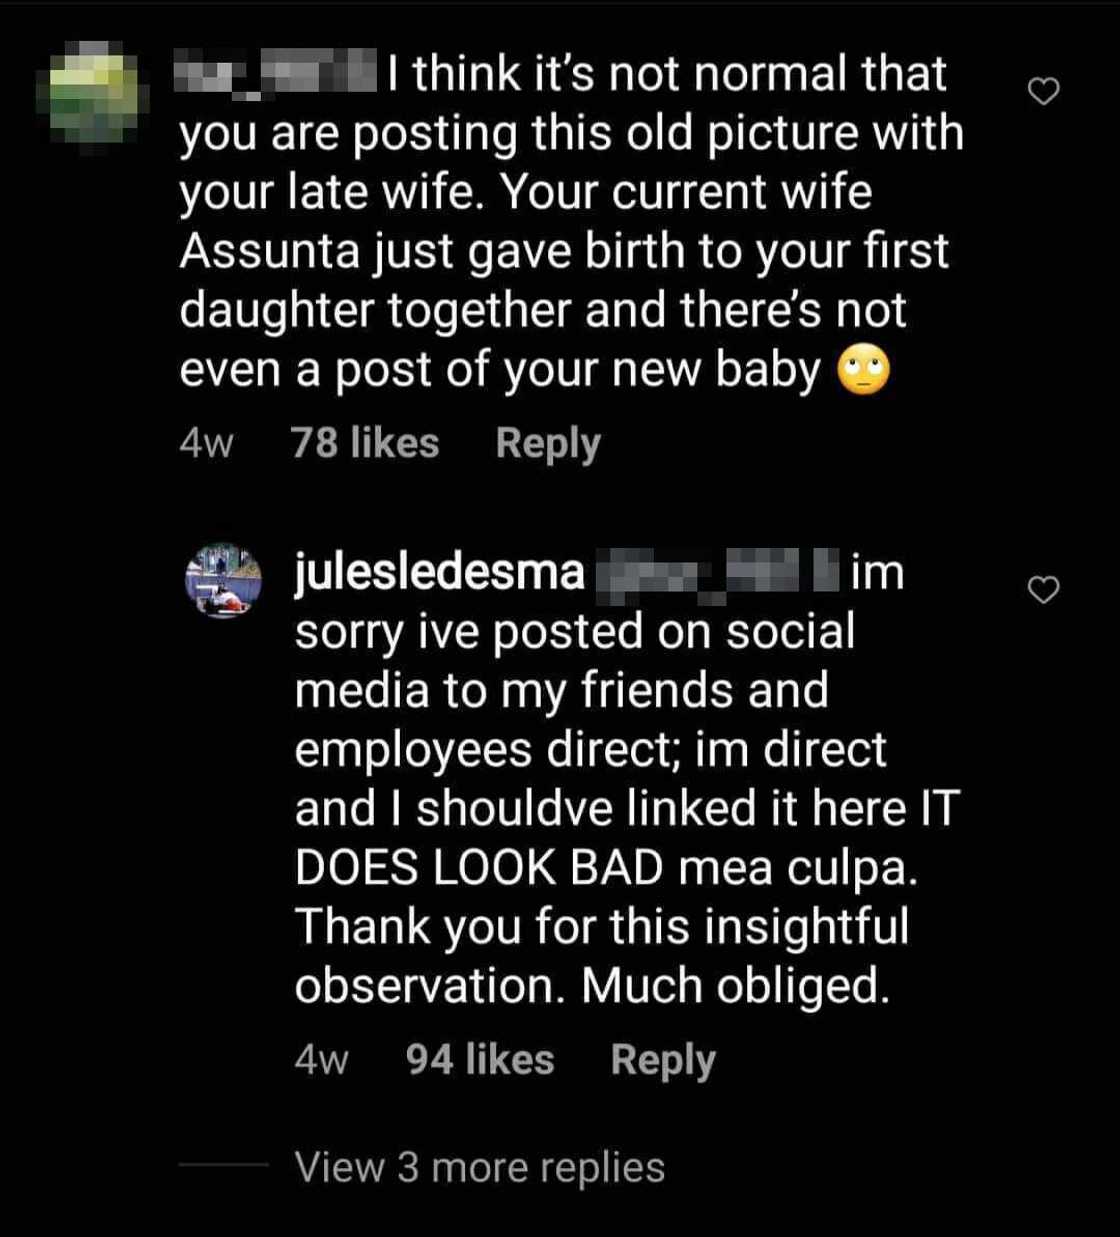The width and height of the screenshot is (1120, 1237).
Task: Reply to the first comment
Action: (x=547, y=441)
